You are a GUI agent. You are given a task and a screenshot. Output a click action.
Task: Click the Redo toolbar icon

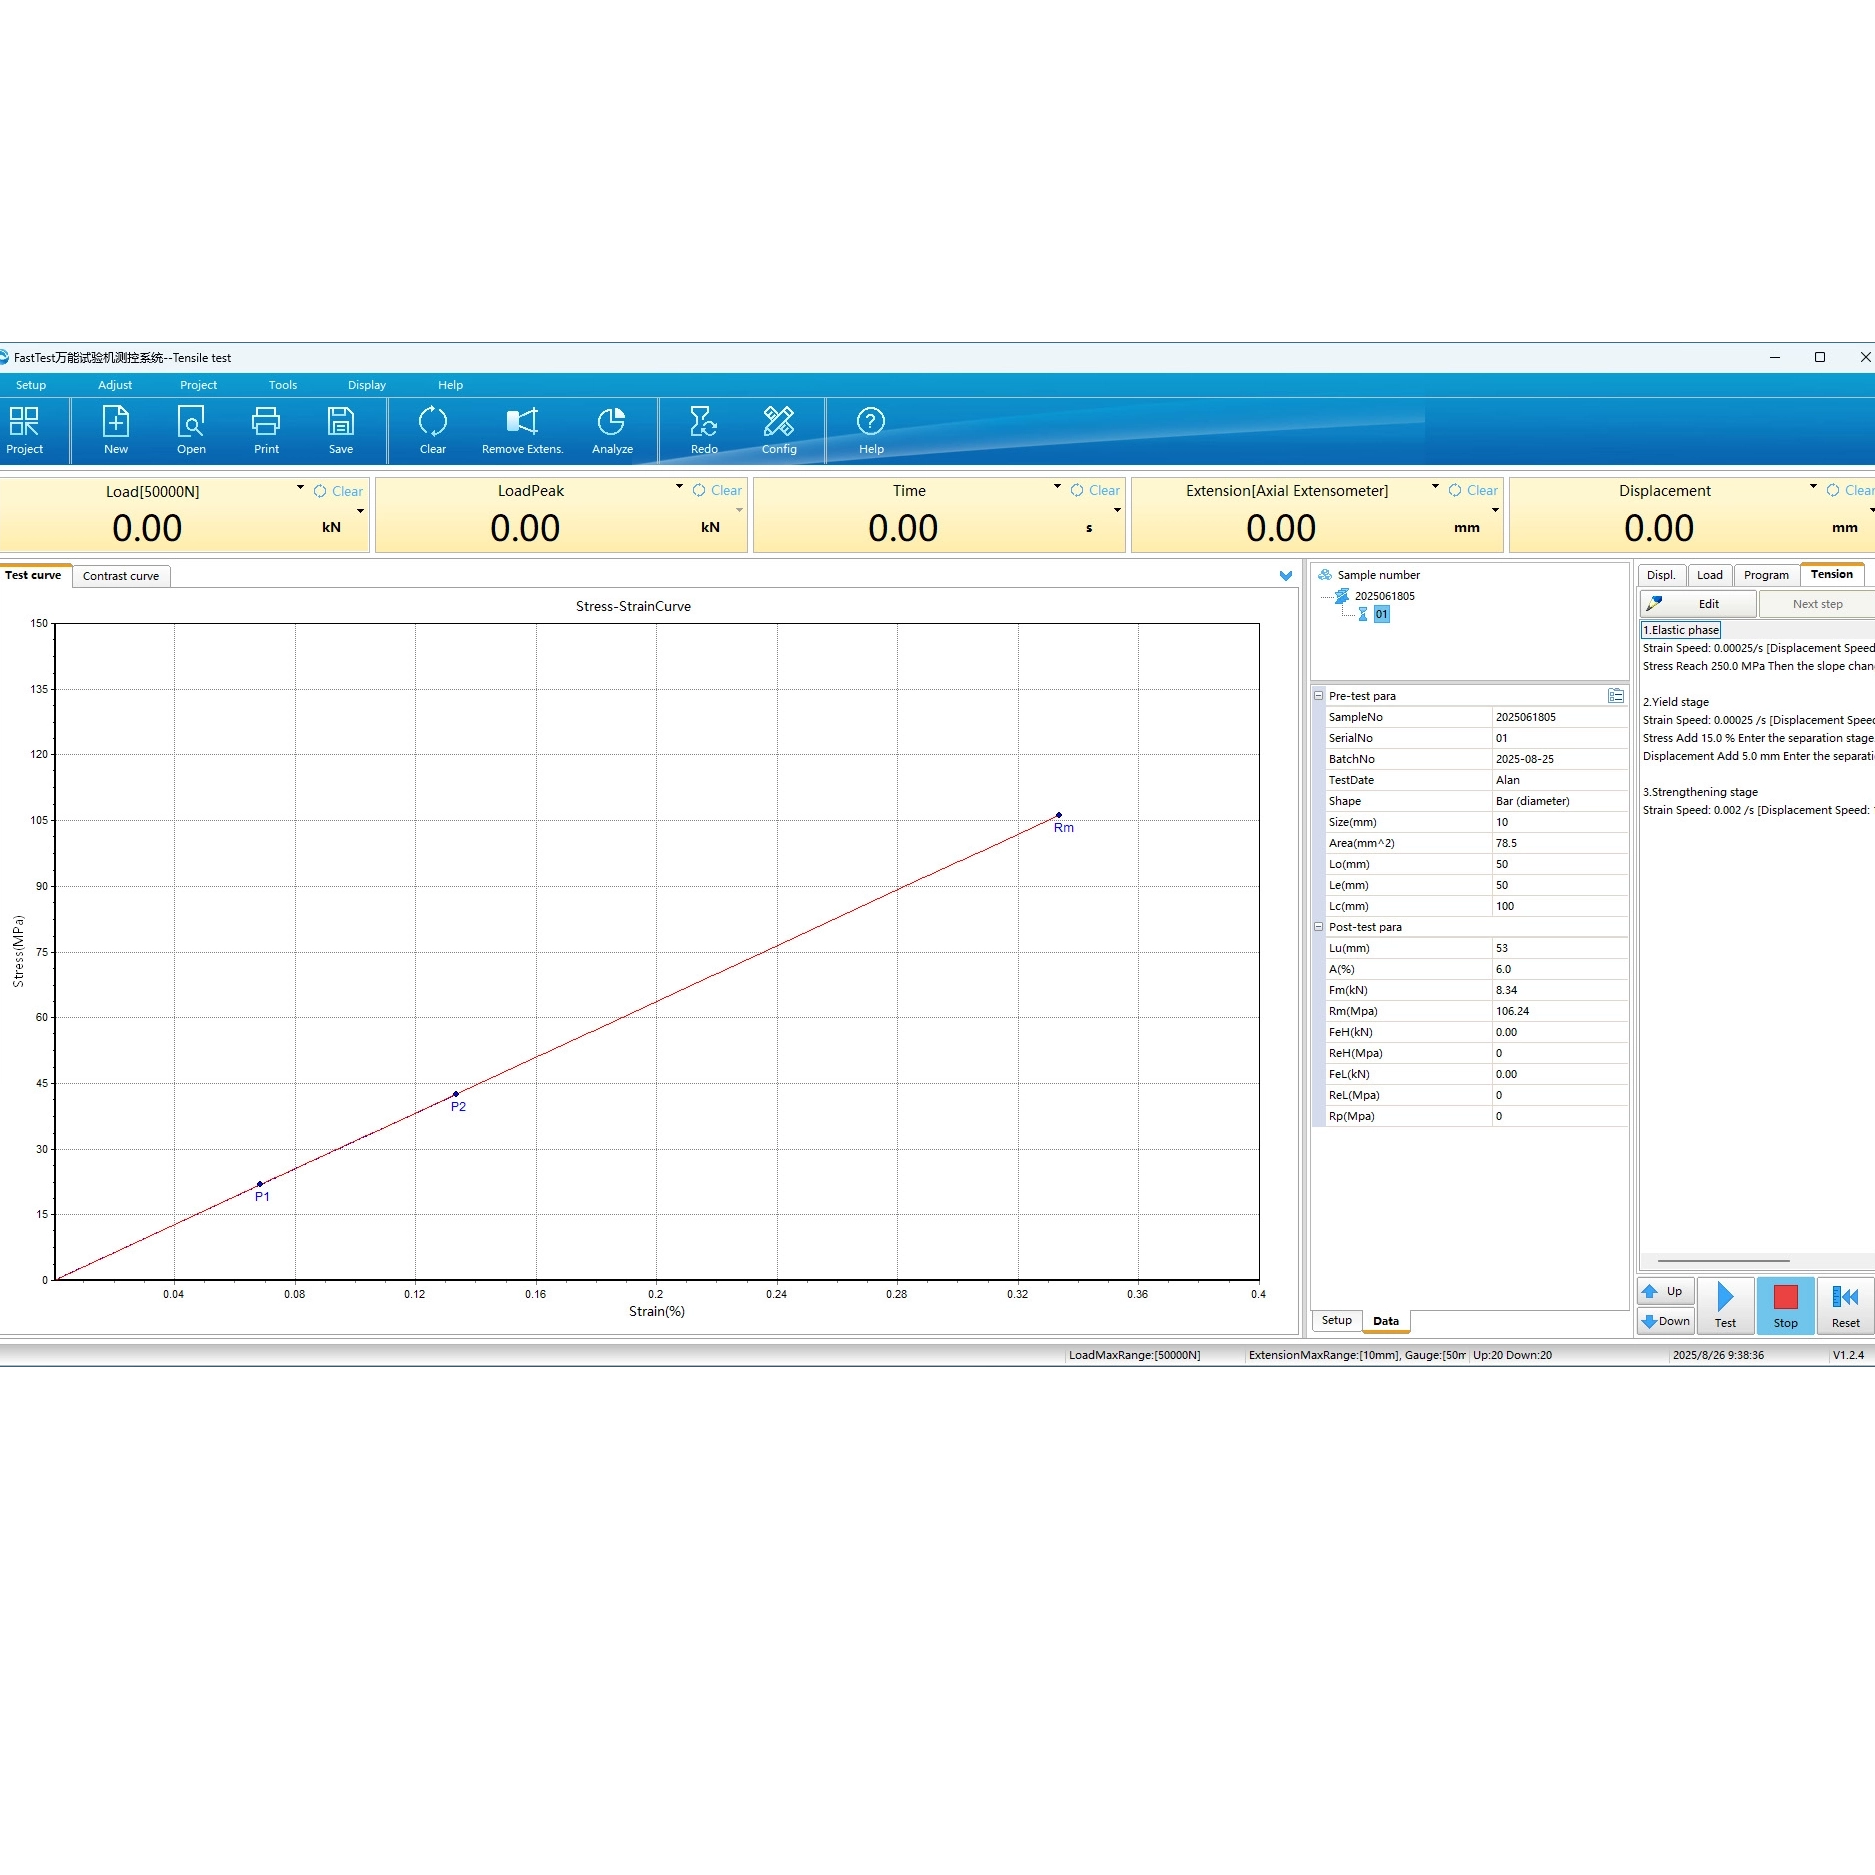coord(704,430)
